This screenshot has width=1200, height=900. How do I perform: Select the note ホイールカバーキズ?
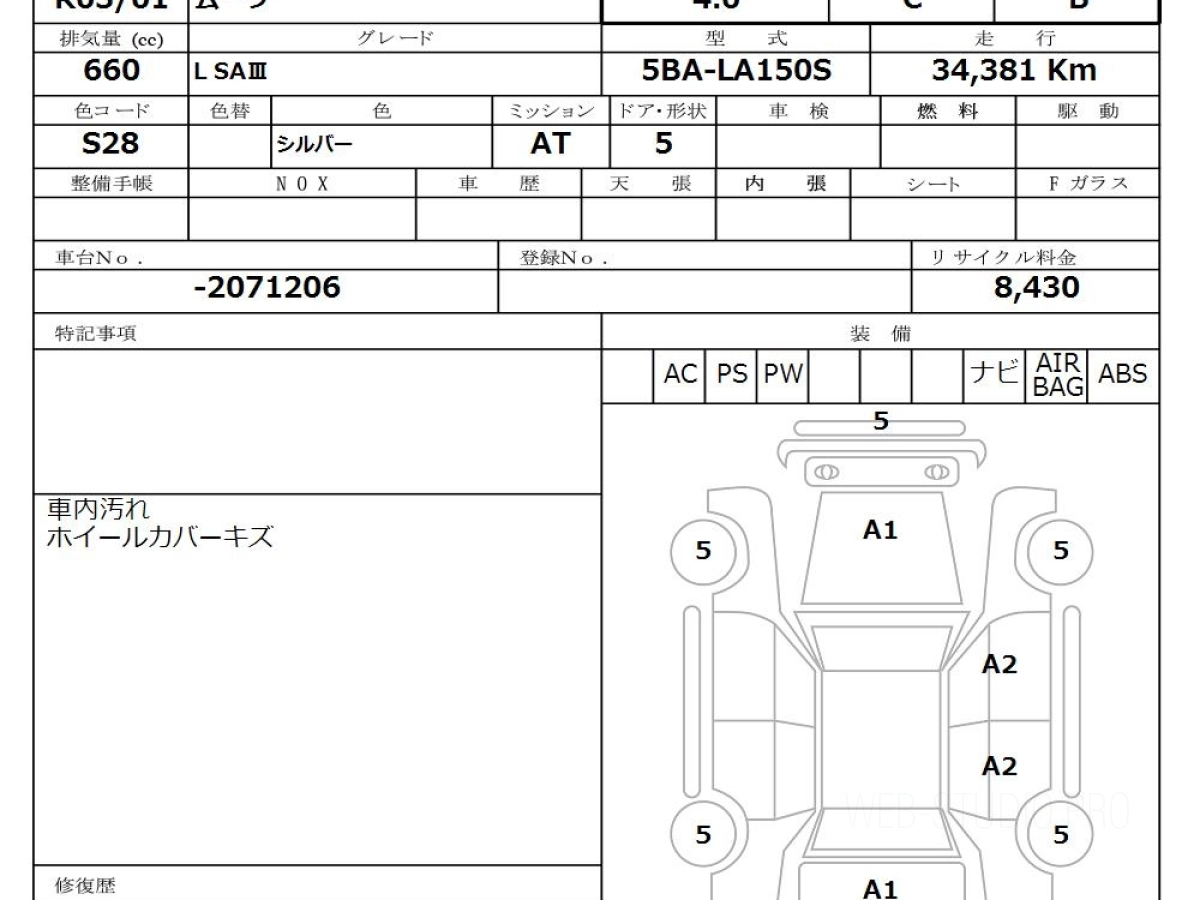160,537
